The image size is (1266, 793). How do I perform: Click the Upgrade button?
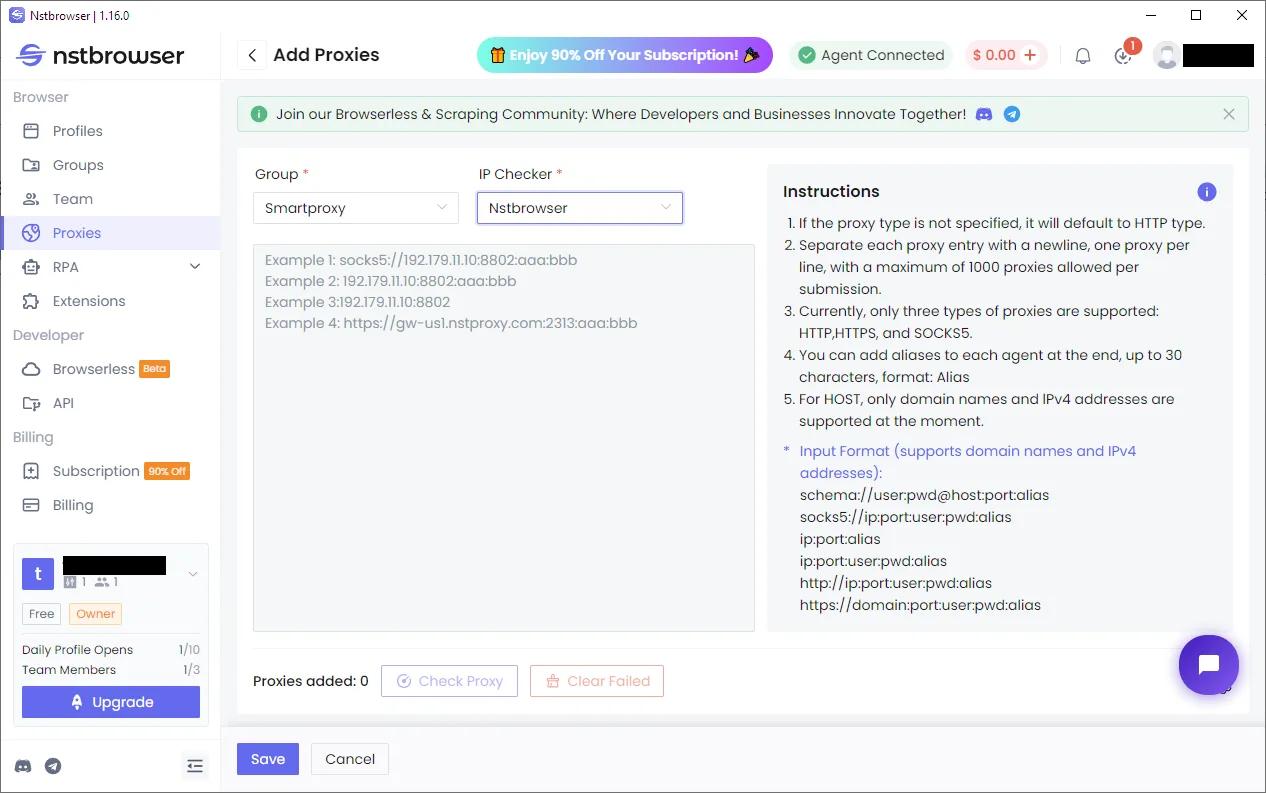pos(111,702)
